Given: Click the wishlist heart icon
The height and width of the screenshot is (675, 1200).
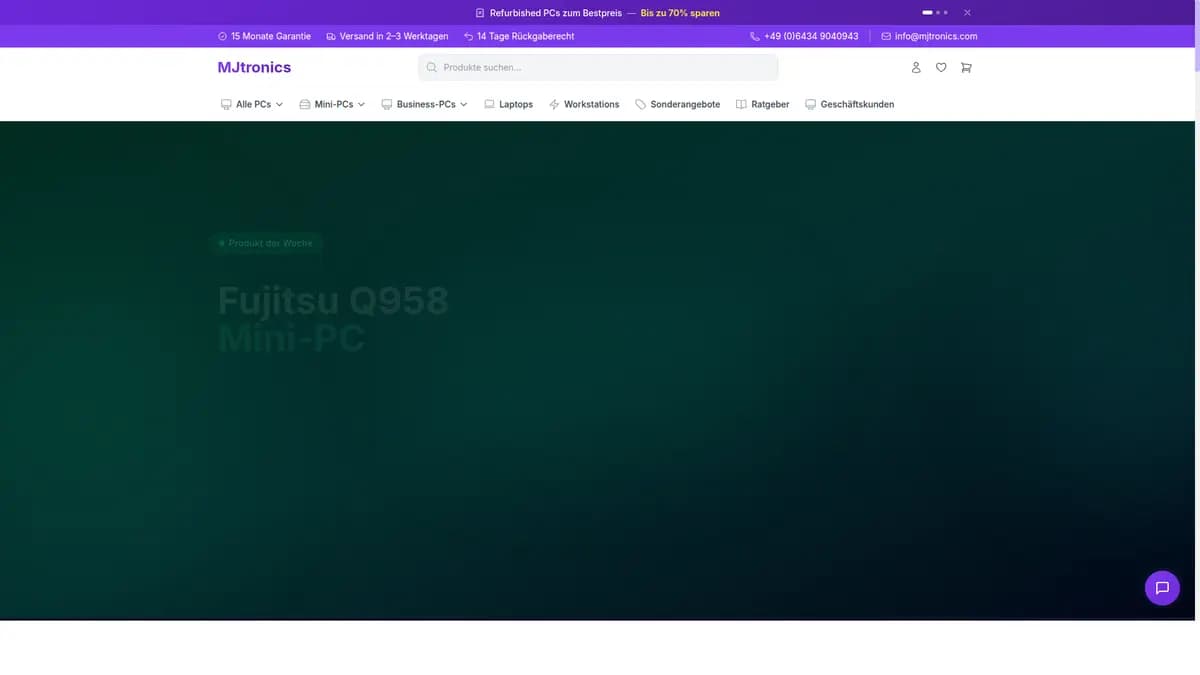Looking at the screenshot, I should (941, 67).
